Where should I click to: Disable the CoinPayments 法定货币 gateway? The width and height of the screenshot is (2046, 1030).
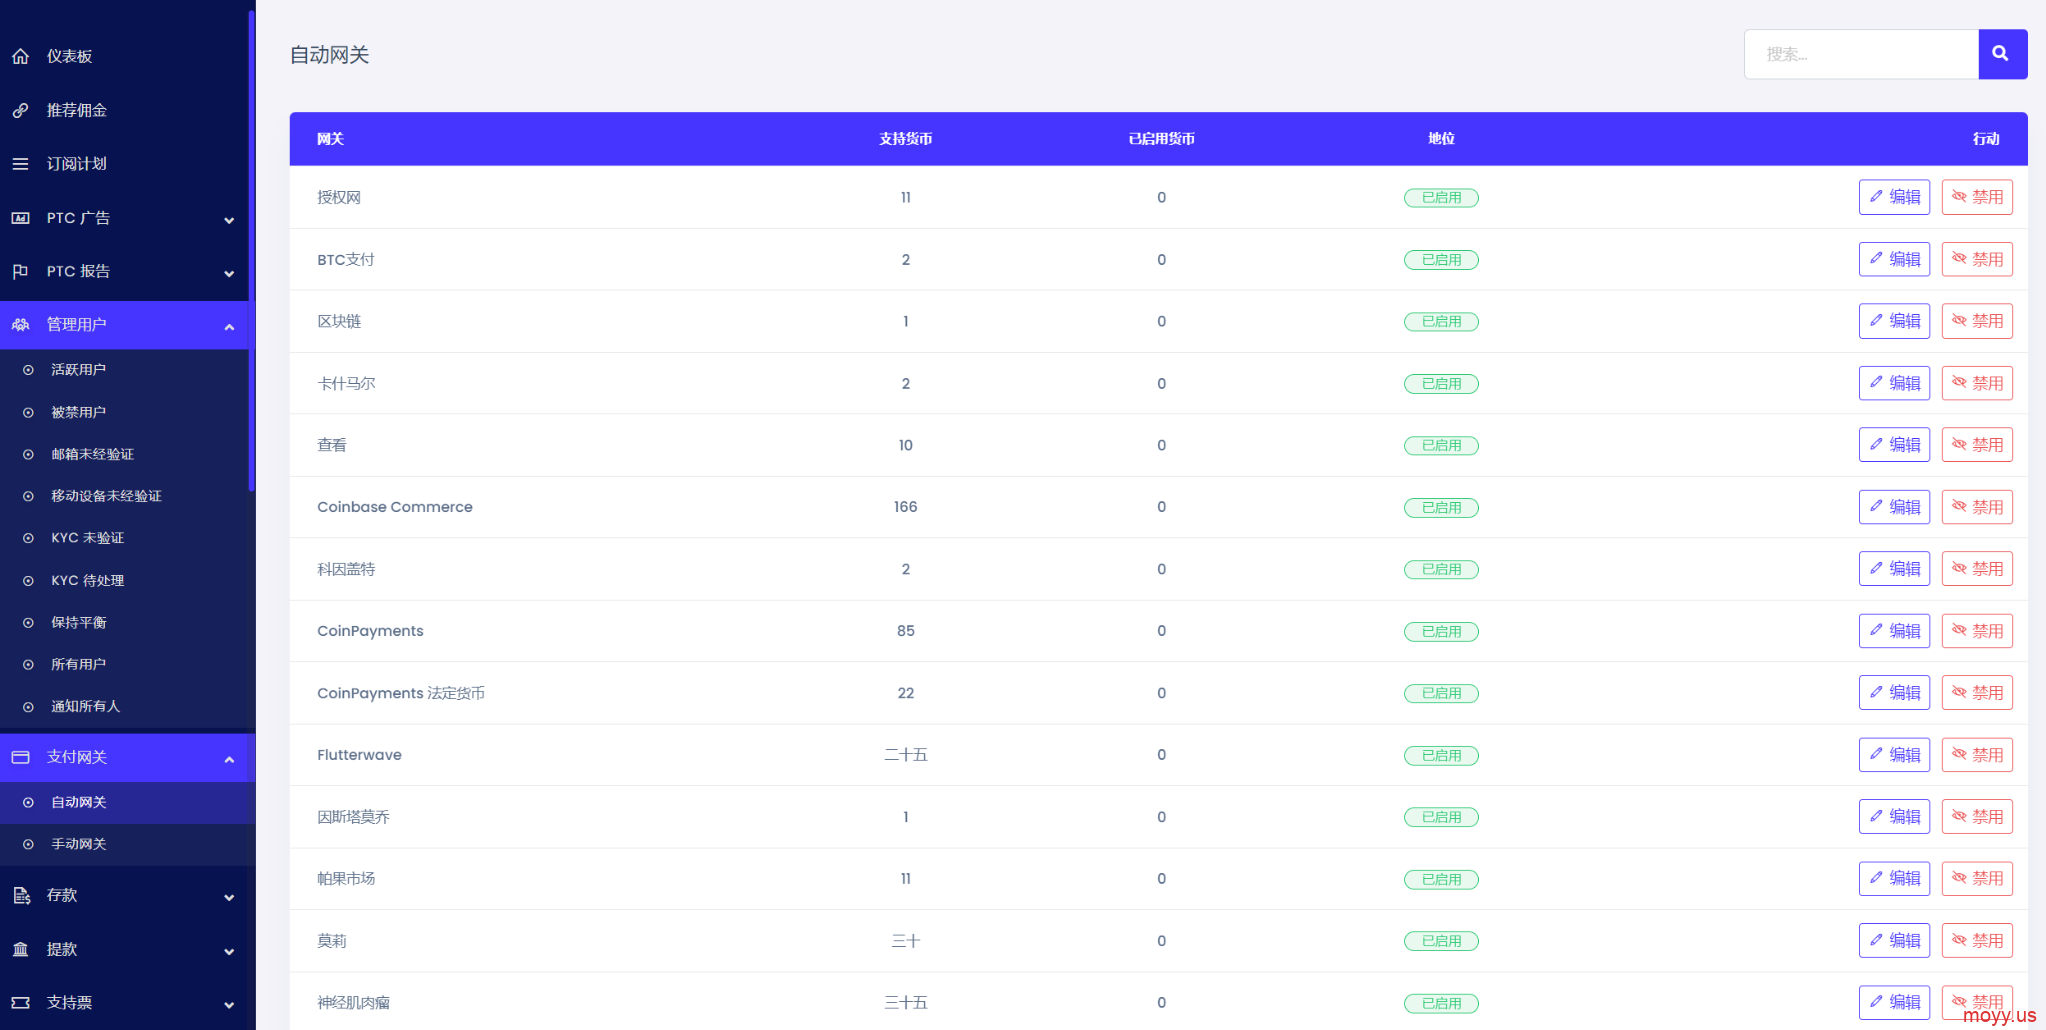[1977, 693]
